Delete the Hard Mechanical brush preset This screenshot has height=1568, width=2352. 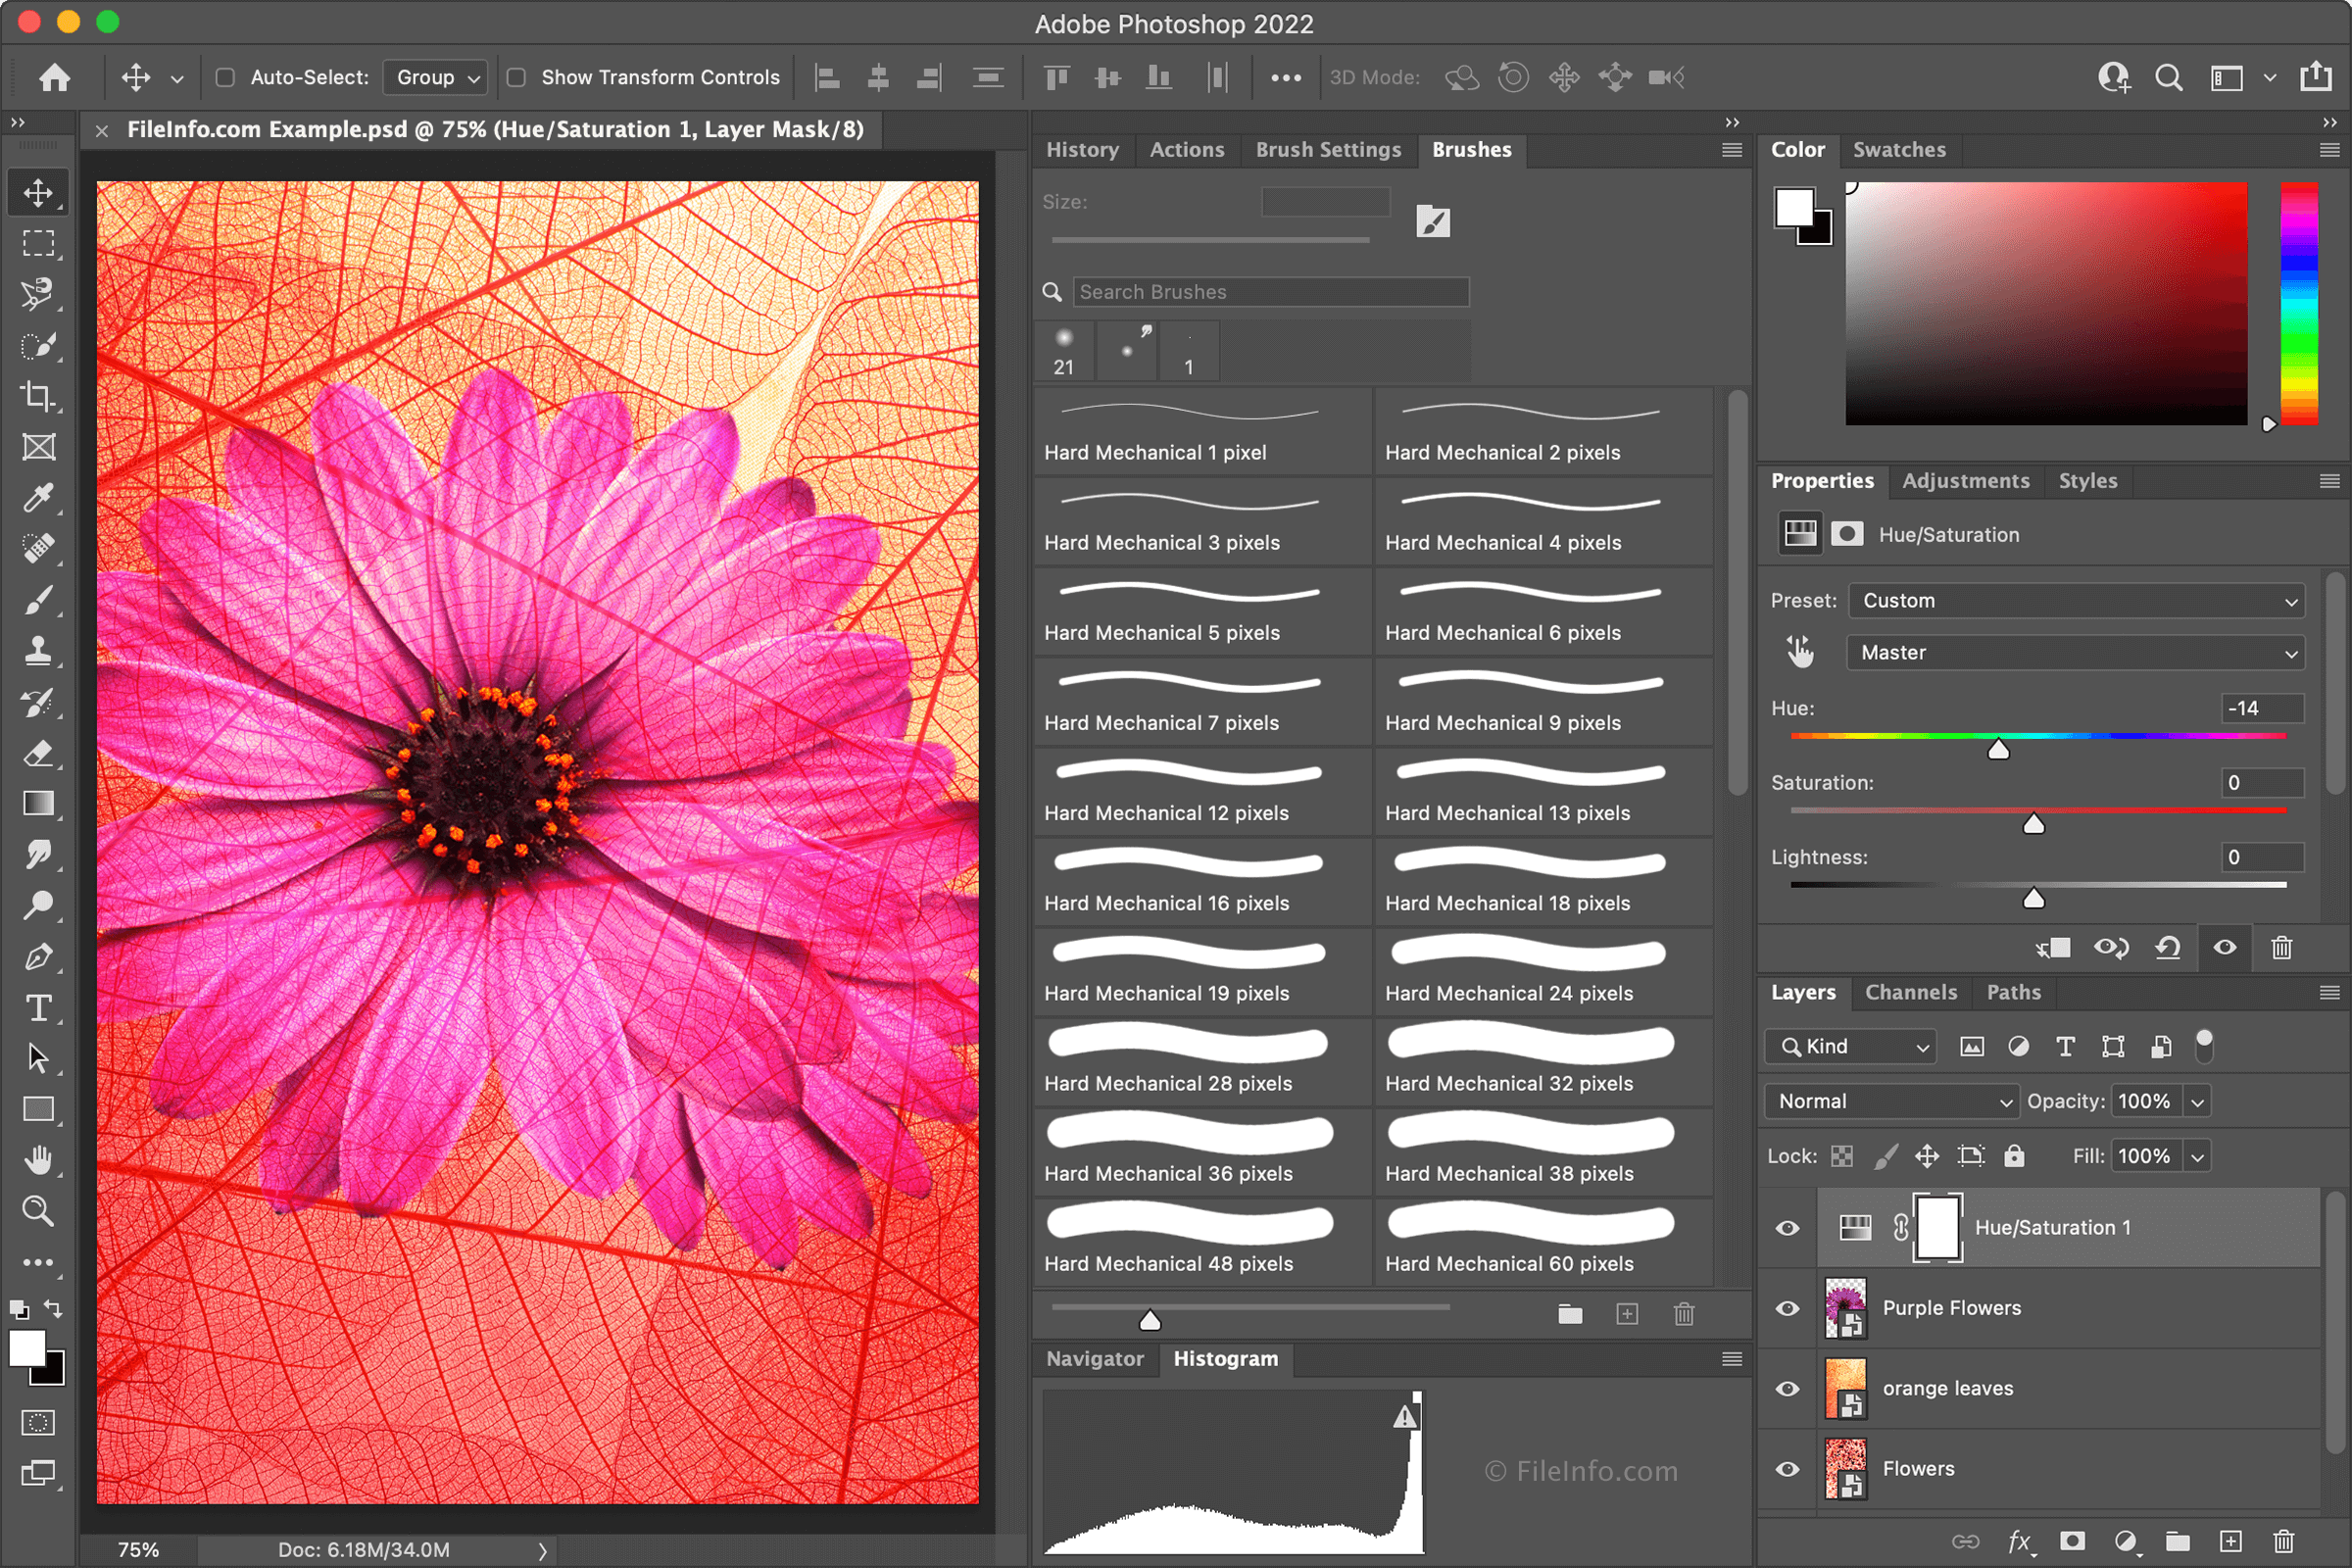click(x=1684, y=1314)
